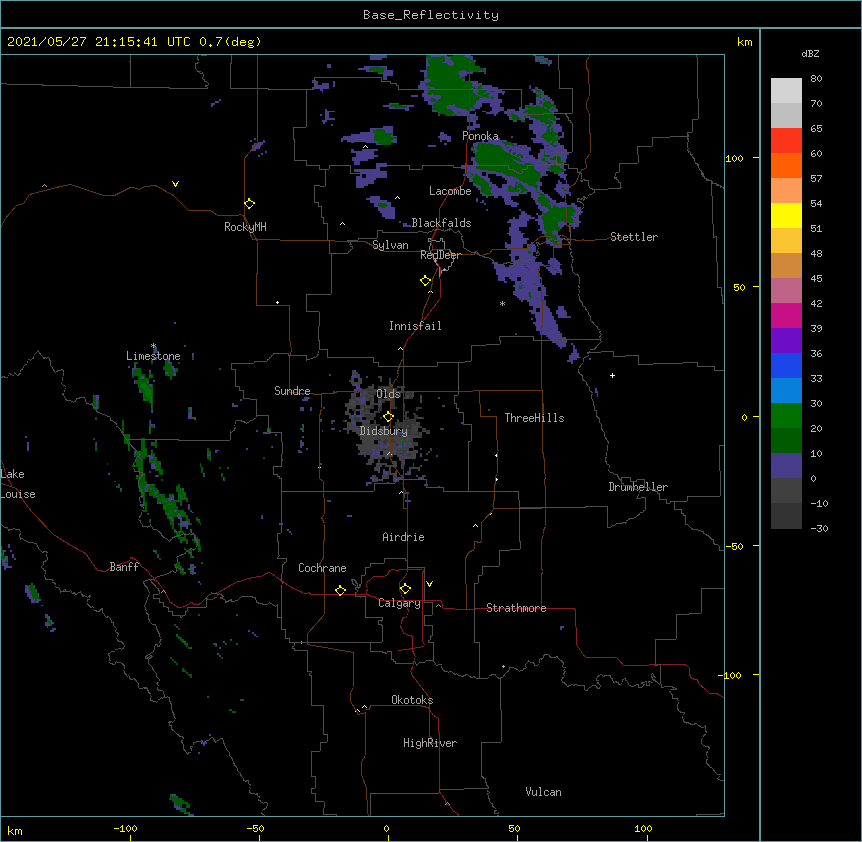862x842 pixels.
Task: Select the magenta 39-42 dBZ legend swatch
Action: 786,315
